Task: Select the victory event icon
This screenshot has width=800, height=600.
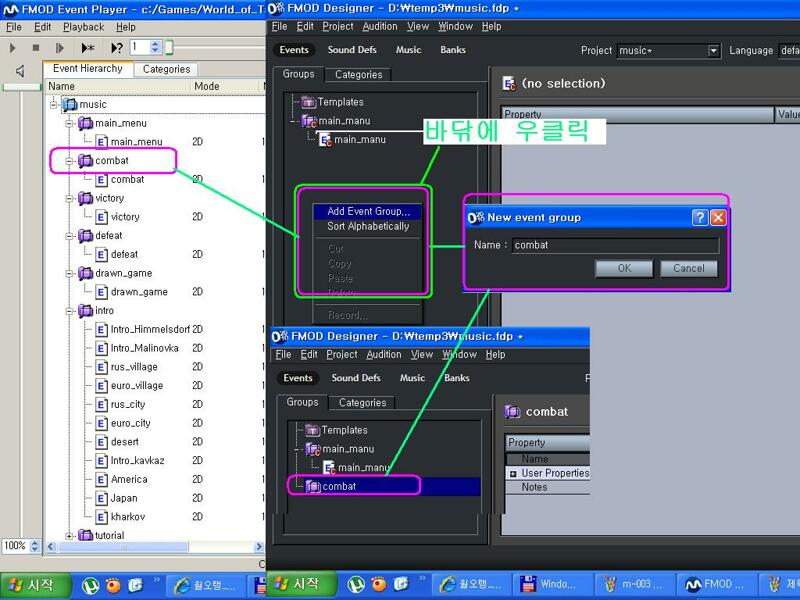Action: 102,217
